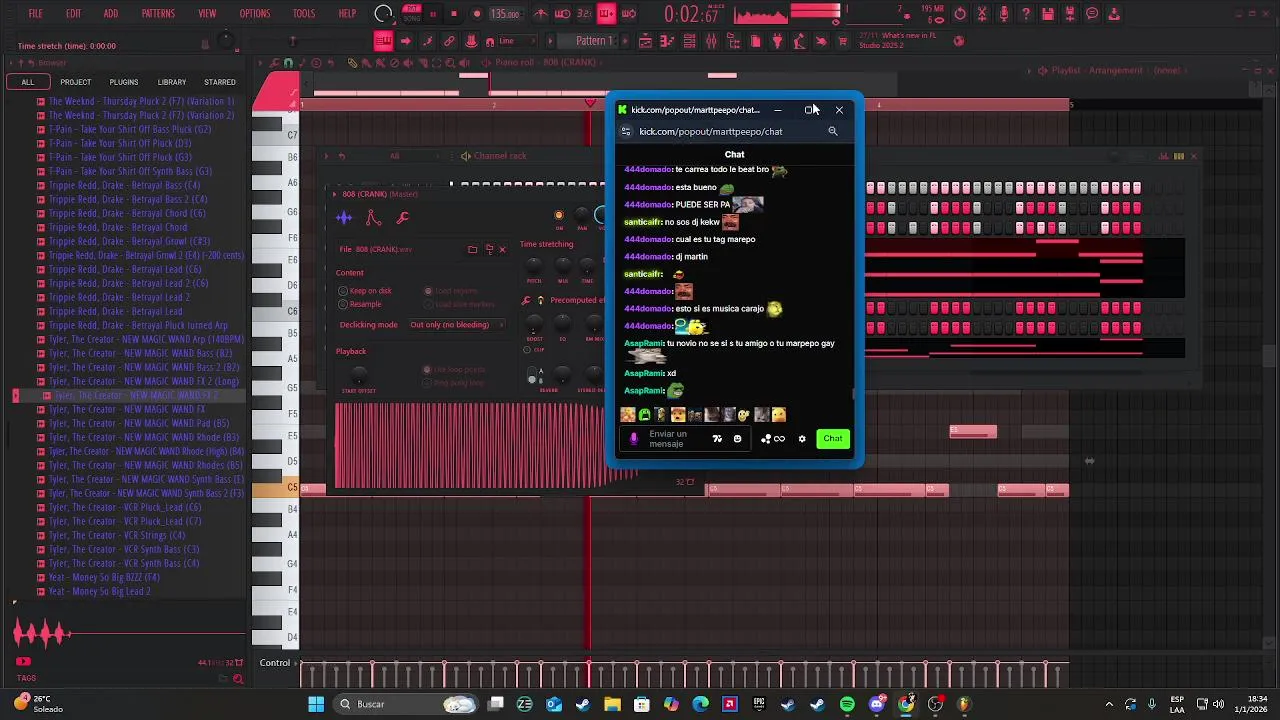
Task: Open the Line snap dropdown
Action: 519,41
